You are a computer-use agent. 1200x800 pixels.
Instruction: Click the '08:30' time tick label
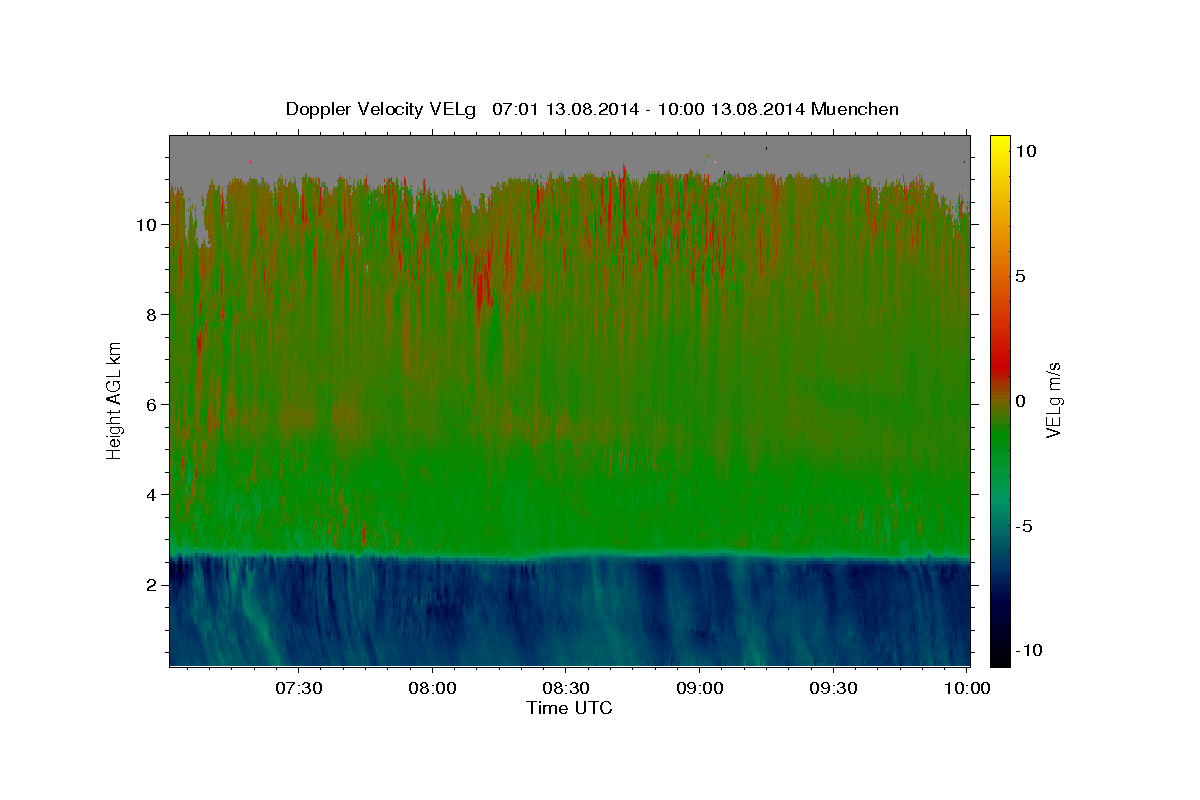pos(565,689)
